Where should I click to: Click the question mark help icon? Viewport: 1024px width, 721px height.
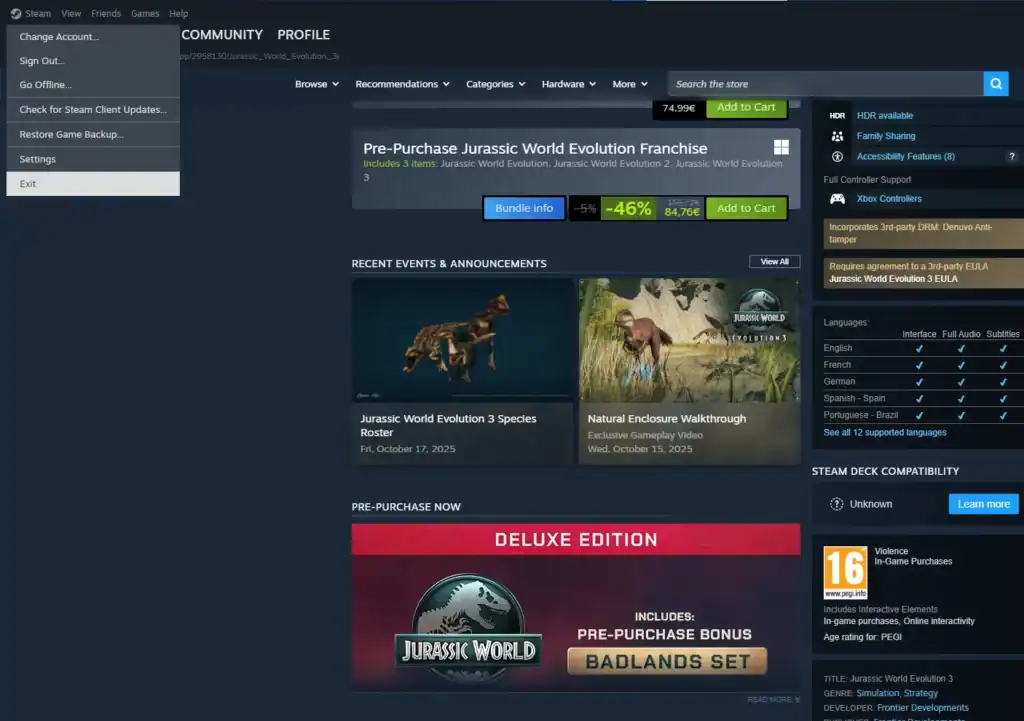[1012, 157]
